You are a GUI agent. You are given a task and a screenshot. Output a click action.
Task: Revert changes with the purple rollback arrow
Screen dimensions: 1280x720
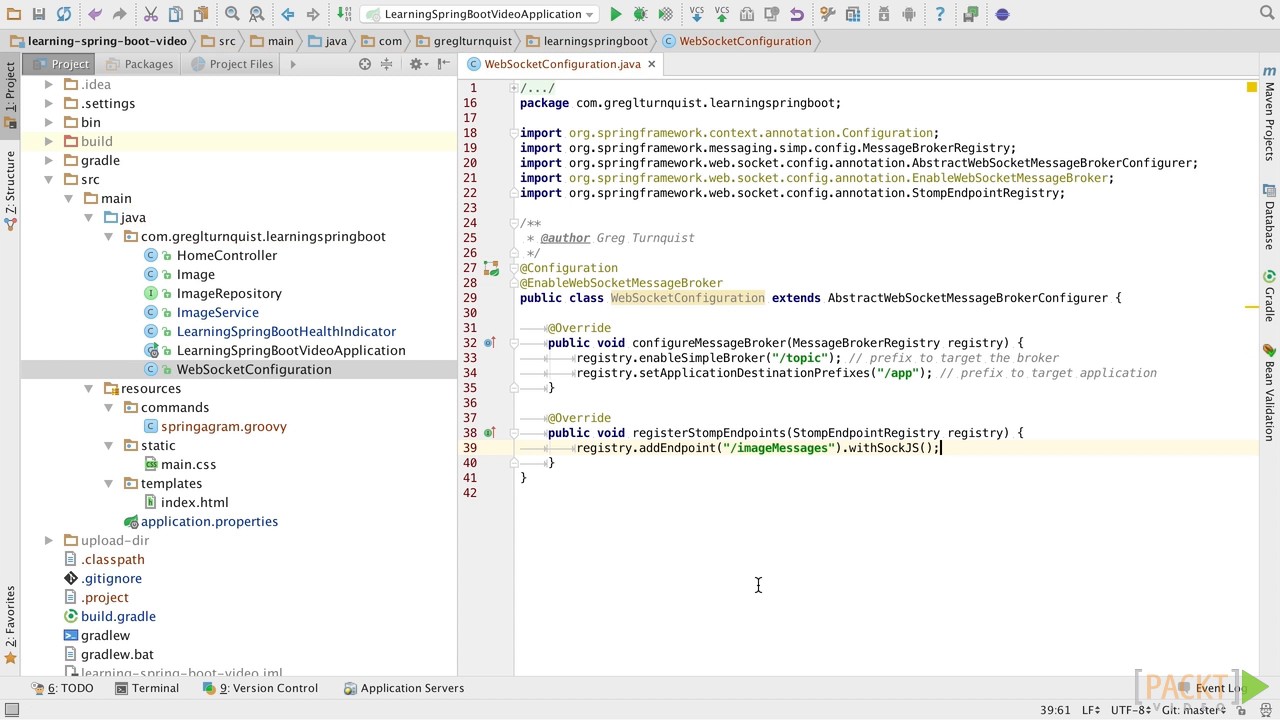coord(797,14)
